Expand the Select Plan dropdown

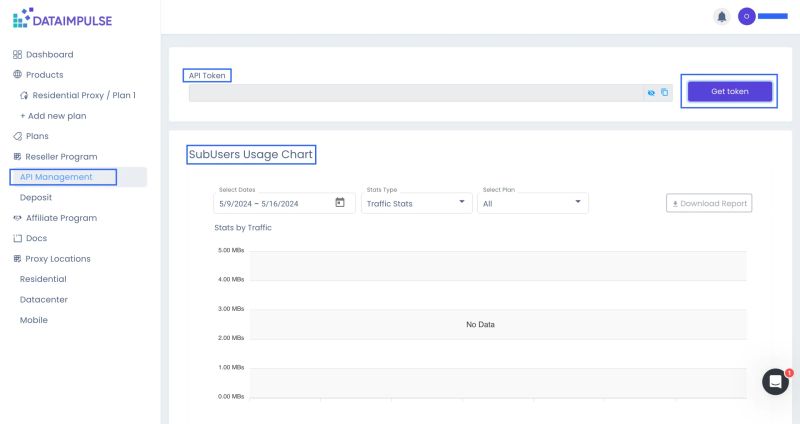click(x=533, y=203)
